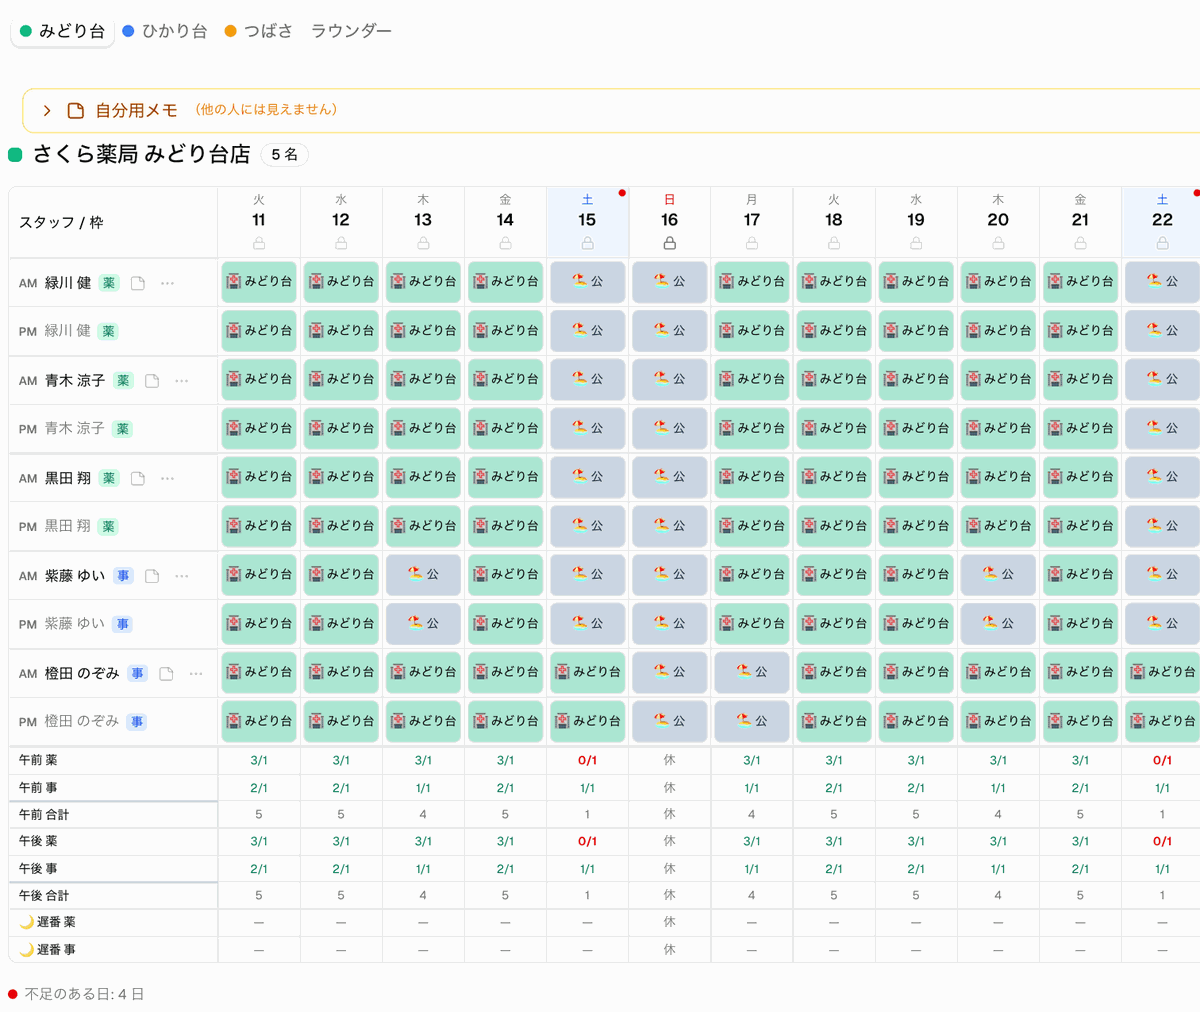Toggle the lock under Monday 17
Viewport: 1200px width, 1012px height.
pyautogui.click(x=752, y=243)
